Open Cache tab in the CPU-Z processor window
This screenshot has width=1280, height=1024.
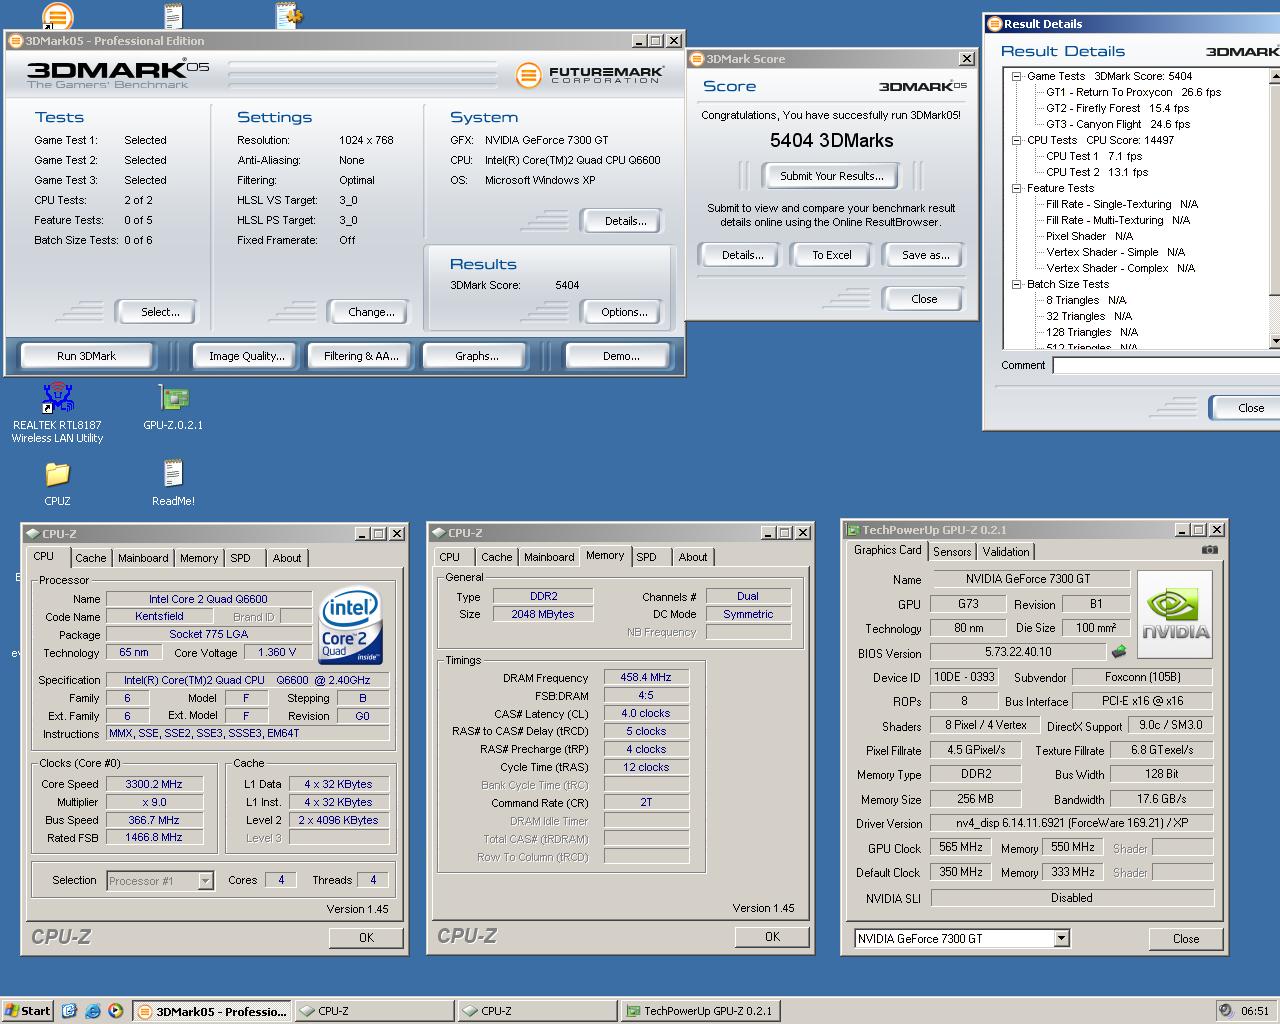coord(90,558)
